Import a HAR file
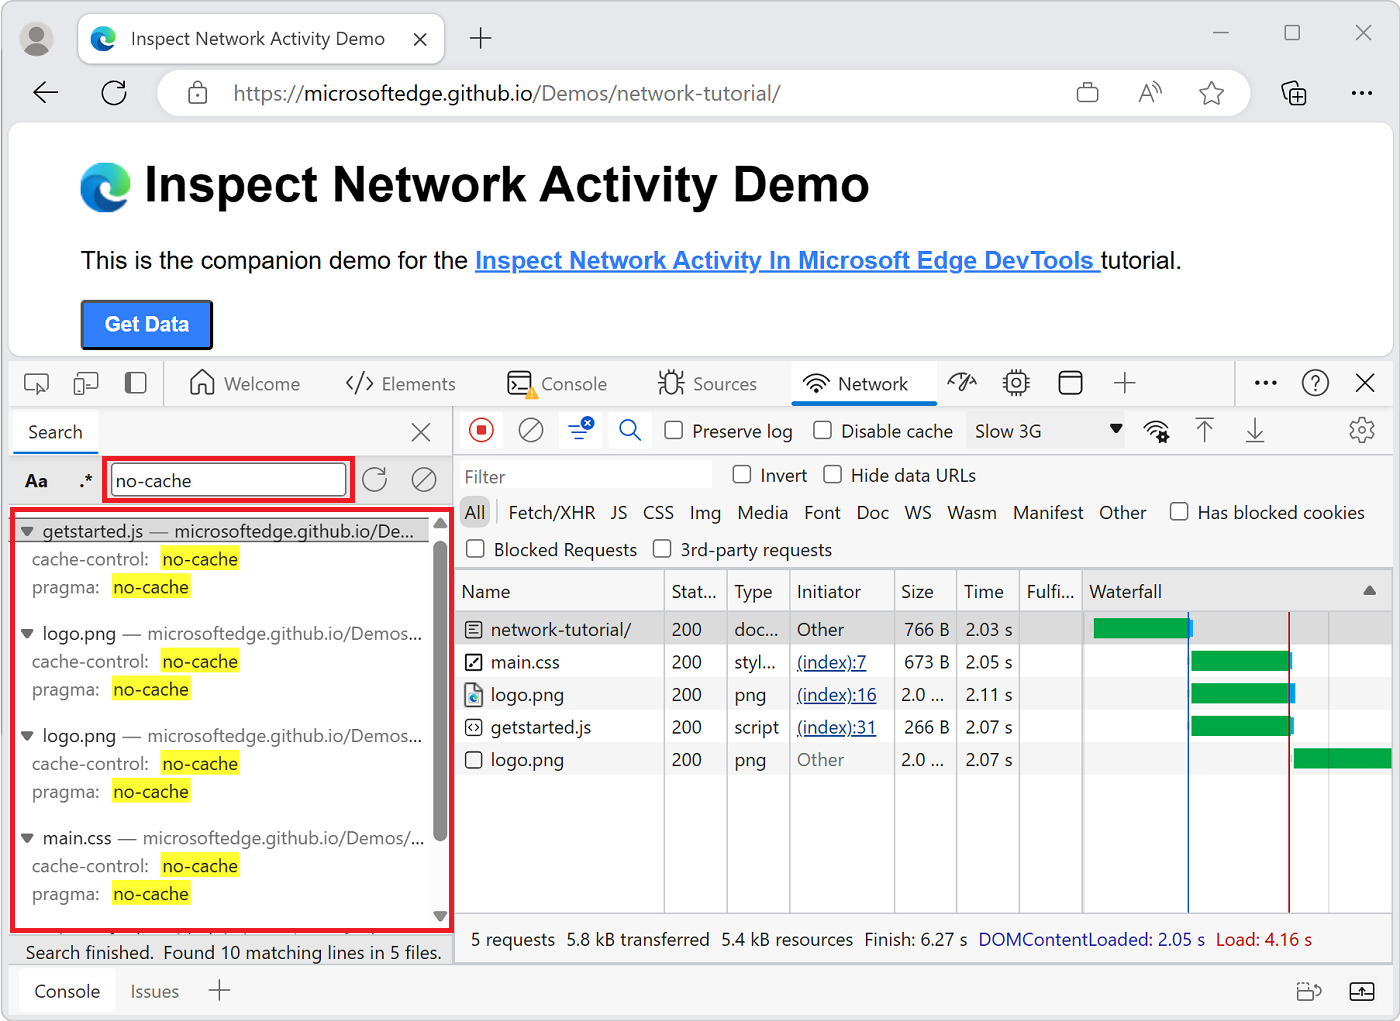Screen dimensions: 1400x1021 tap(1205, 430)
